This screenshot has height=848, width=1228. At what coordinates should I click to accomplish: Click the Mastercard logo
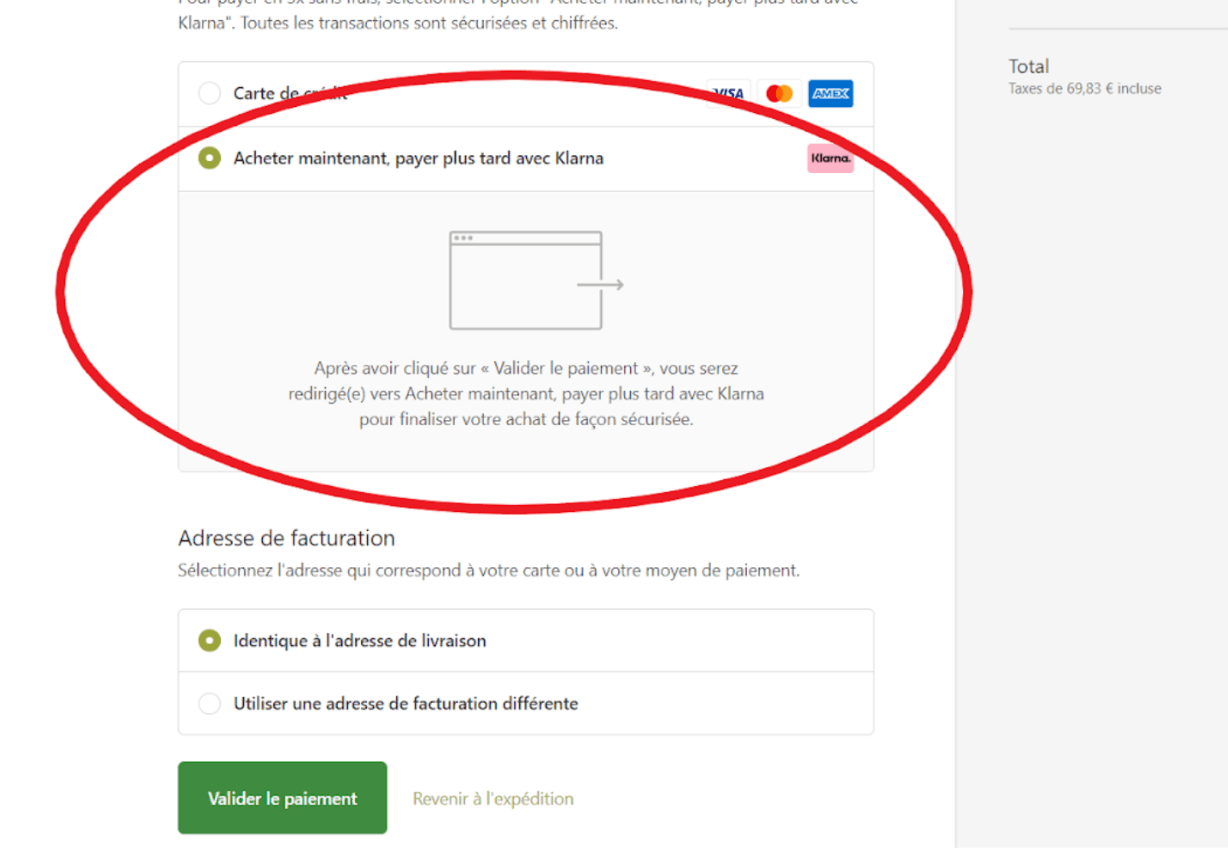[x=779, y=94]
